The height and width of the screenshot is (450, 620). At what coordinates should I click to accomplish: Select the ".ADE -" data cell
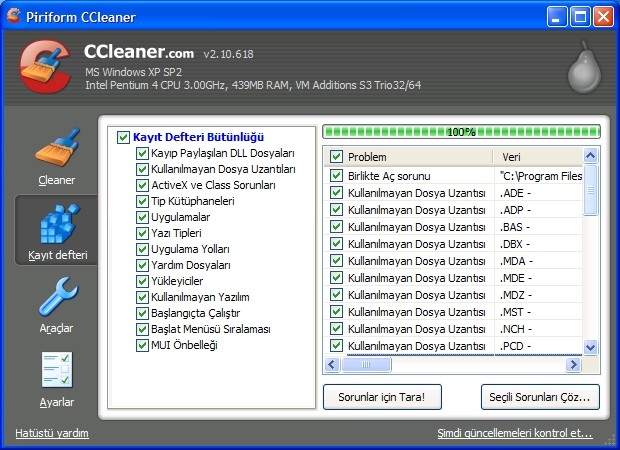tap(538, 193)
